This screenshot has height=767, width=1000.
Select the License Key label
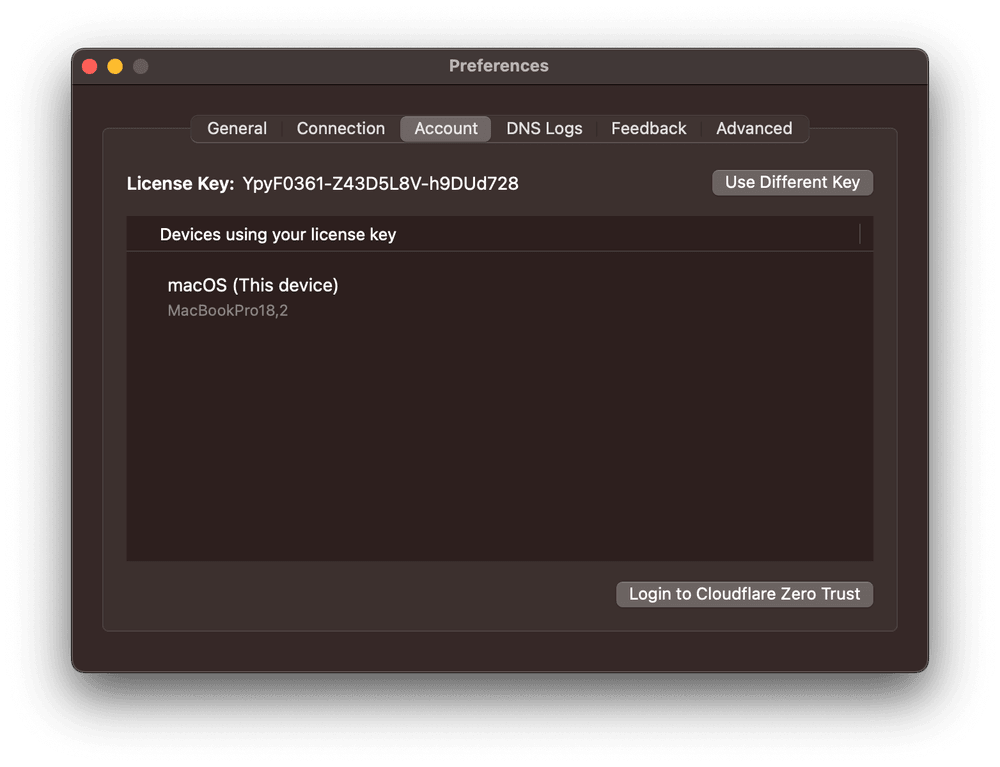[180, 183]
